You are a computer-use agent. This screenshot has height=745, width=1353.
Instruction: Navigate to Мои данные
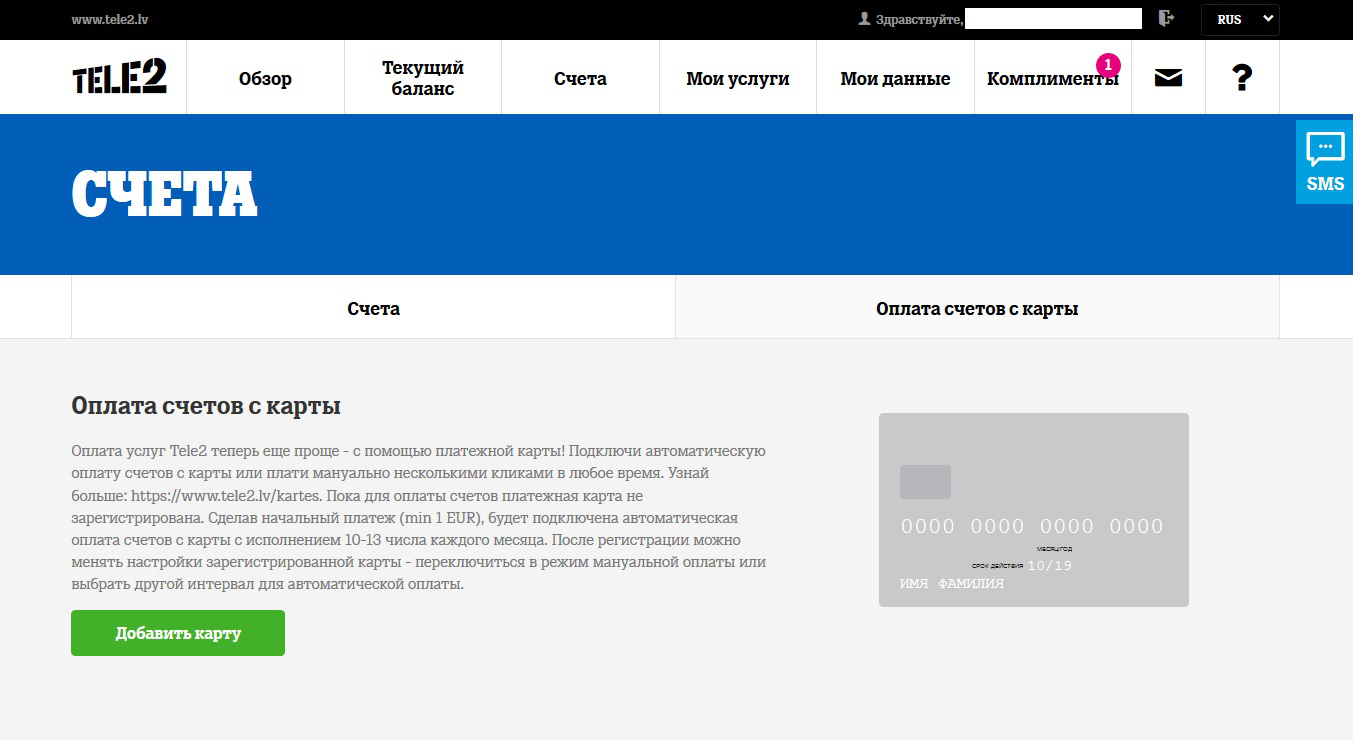[x=895, y=79]
